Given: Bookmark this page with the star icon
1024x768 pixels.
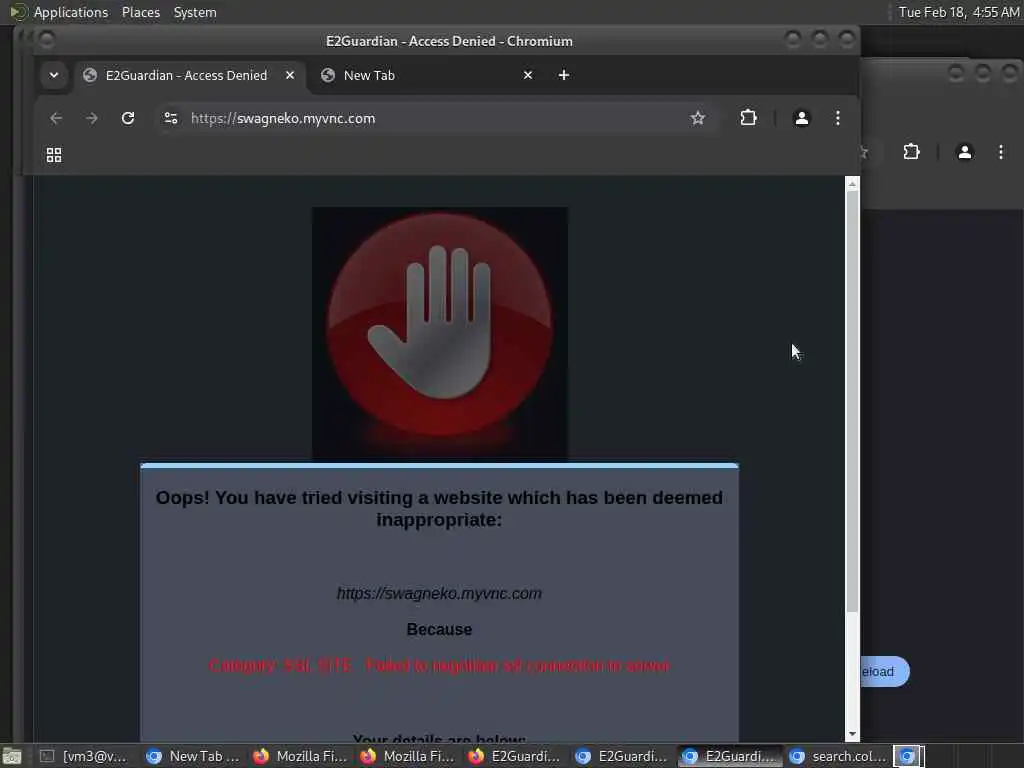Looking at the screenshot, I should [x=697, y=118].
